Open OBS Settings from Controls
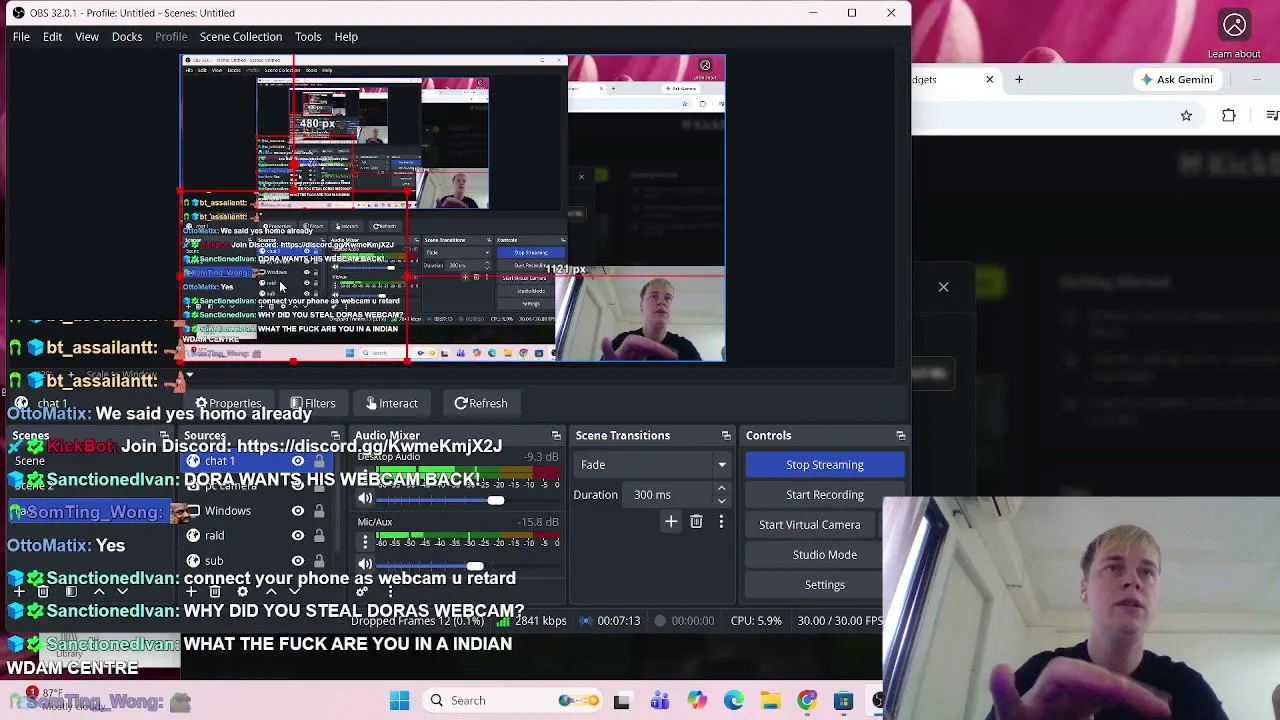1280x720 pixels. click(825, 585)
